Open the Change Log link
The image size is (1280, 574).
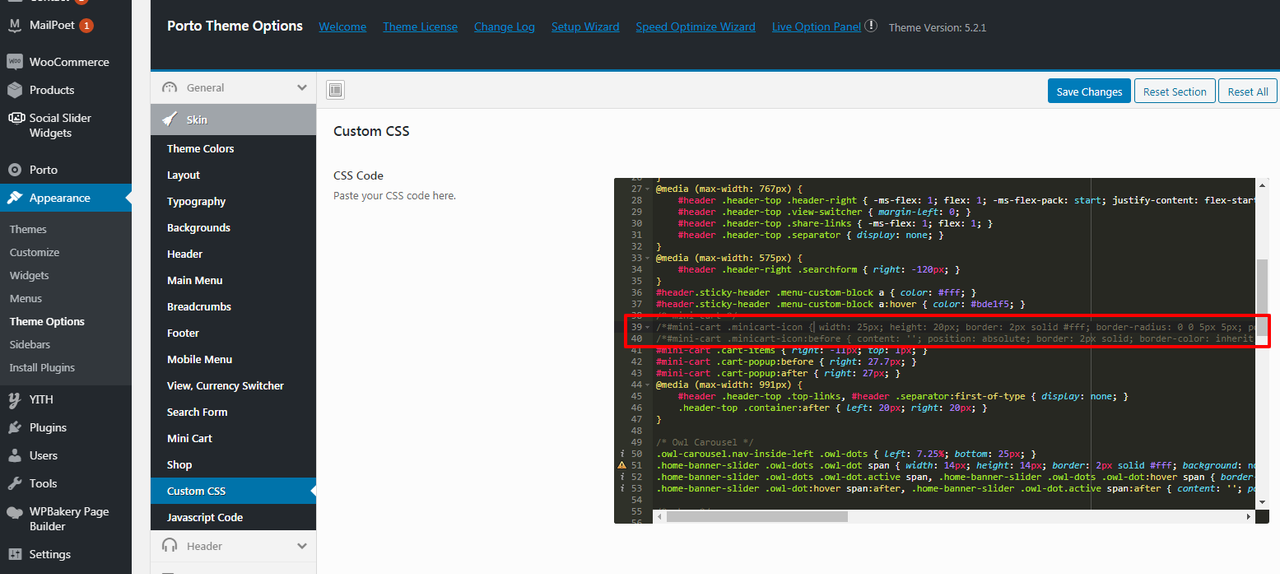tap(504, 27)
